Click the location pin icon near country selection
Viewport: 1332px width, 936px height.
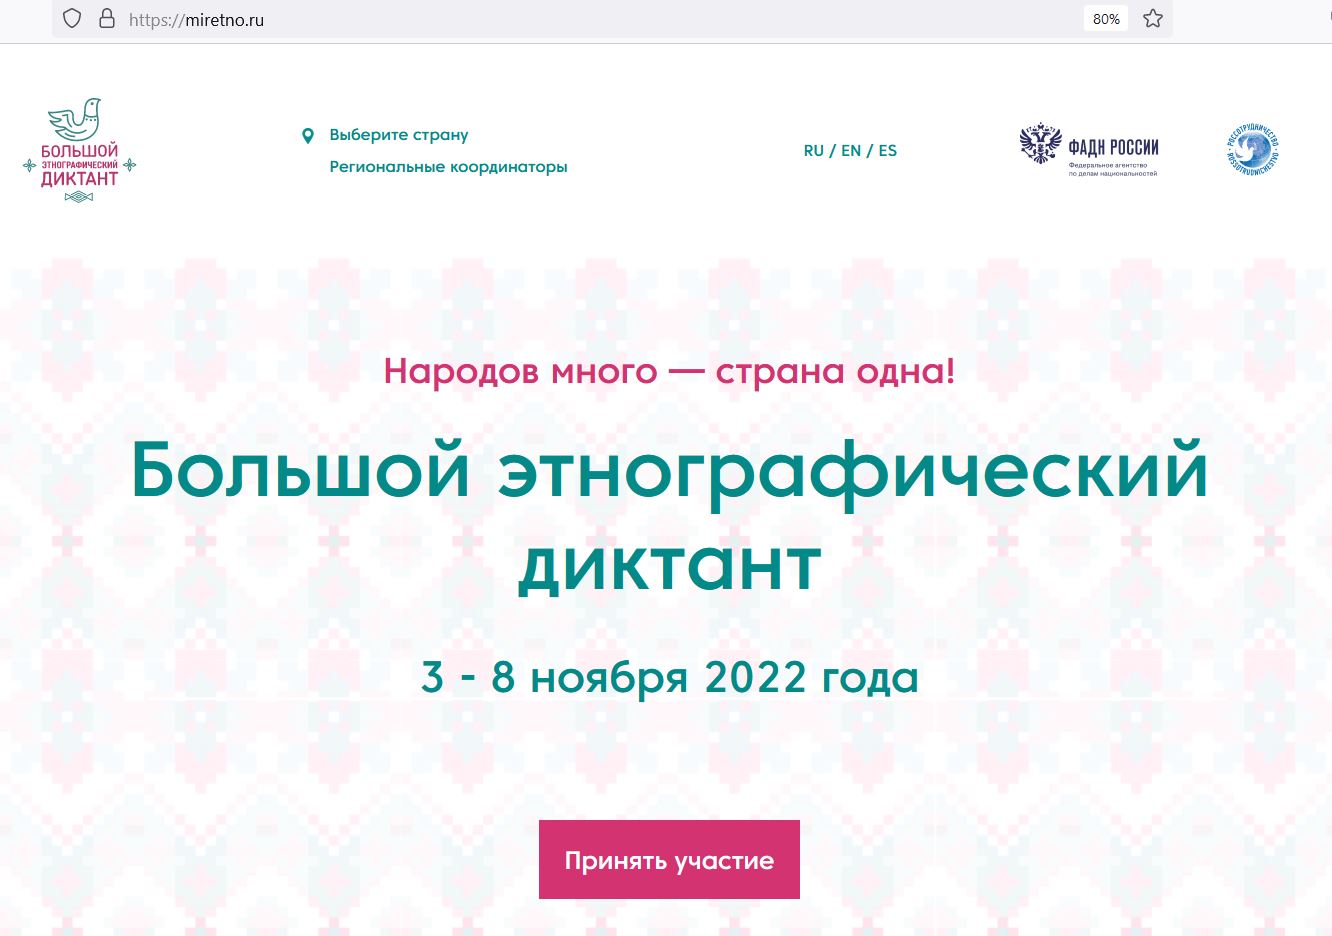(308, 135)
